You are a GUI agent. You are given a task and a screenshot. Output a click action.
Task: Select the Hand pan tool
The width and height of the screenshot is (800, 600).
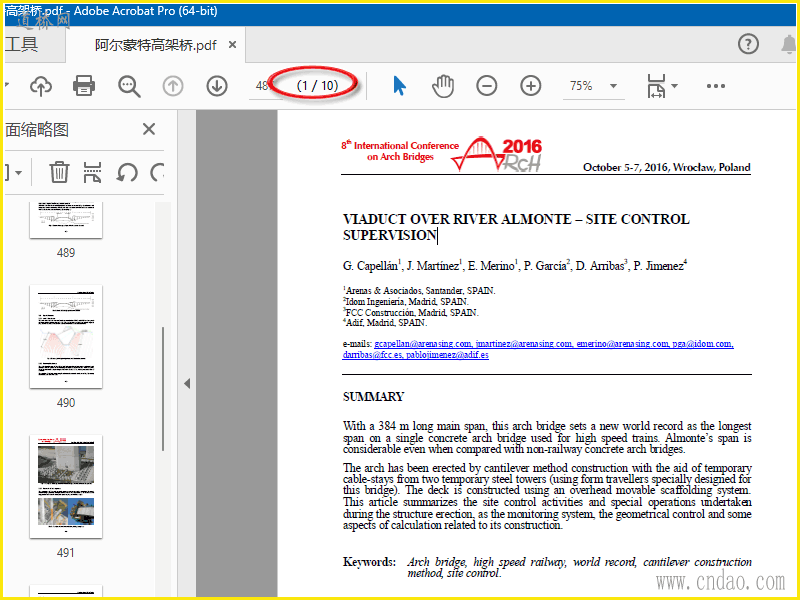(443, 86)
